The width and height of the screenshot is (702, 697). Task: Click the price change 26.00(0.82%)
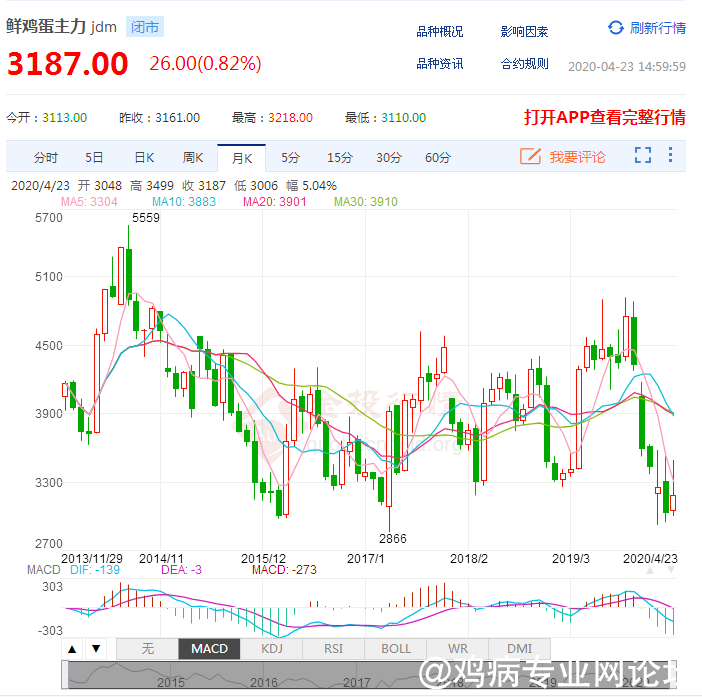point(205,63)
